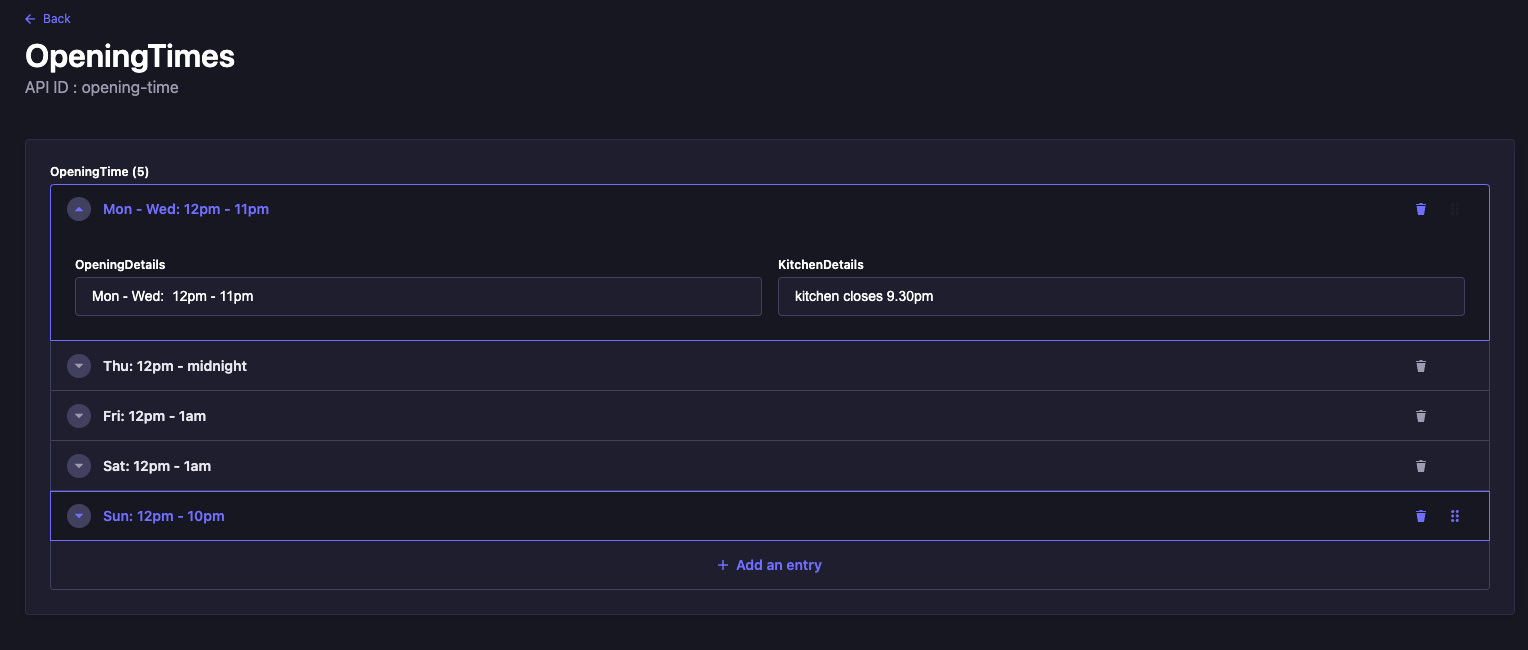This screenshot has height=650, width=1528.
Task: Go back using the Back link
Action: (x=48, y=19)
